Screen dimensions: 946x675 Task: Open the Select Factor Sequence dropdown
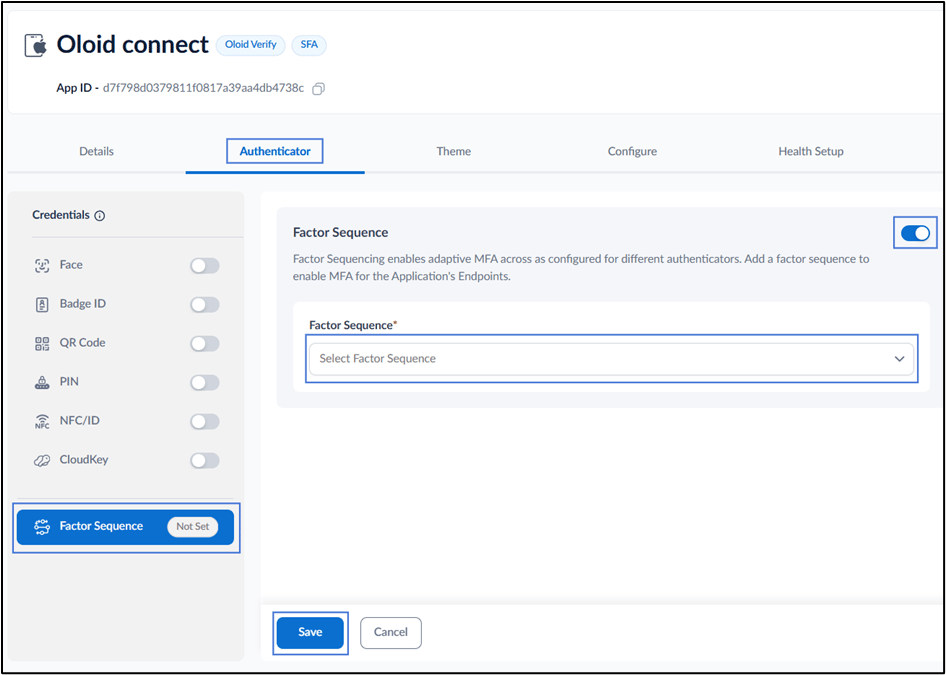tap(611, 359)
